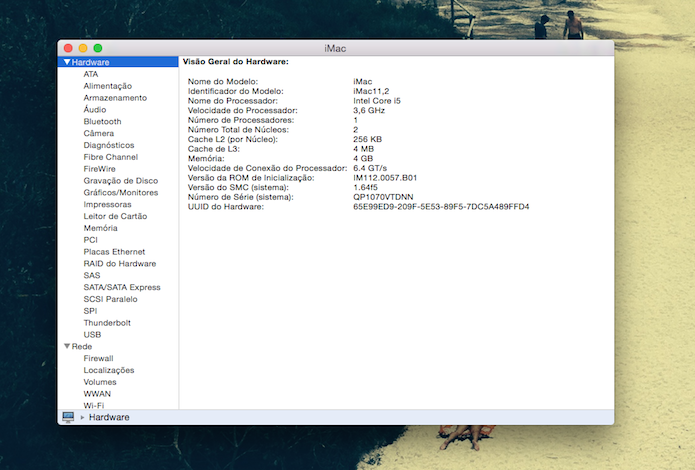Click the path bar arrow before Hardware

82,417
